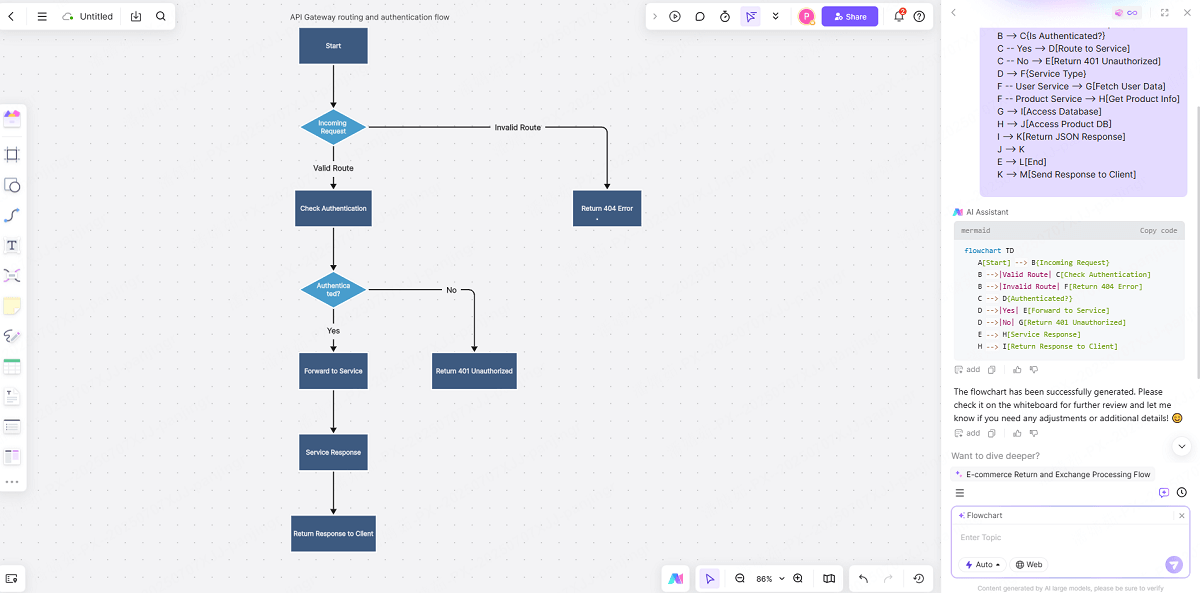Select the Return 404 Error node
This screenshot has width=1200, height=593.
point(607,208)
